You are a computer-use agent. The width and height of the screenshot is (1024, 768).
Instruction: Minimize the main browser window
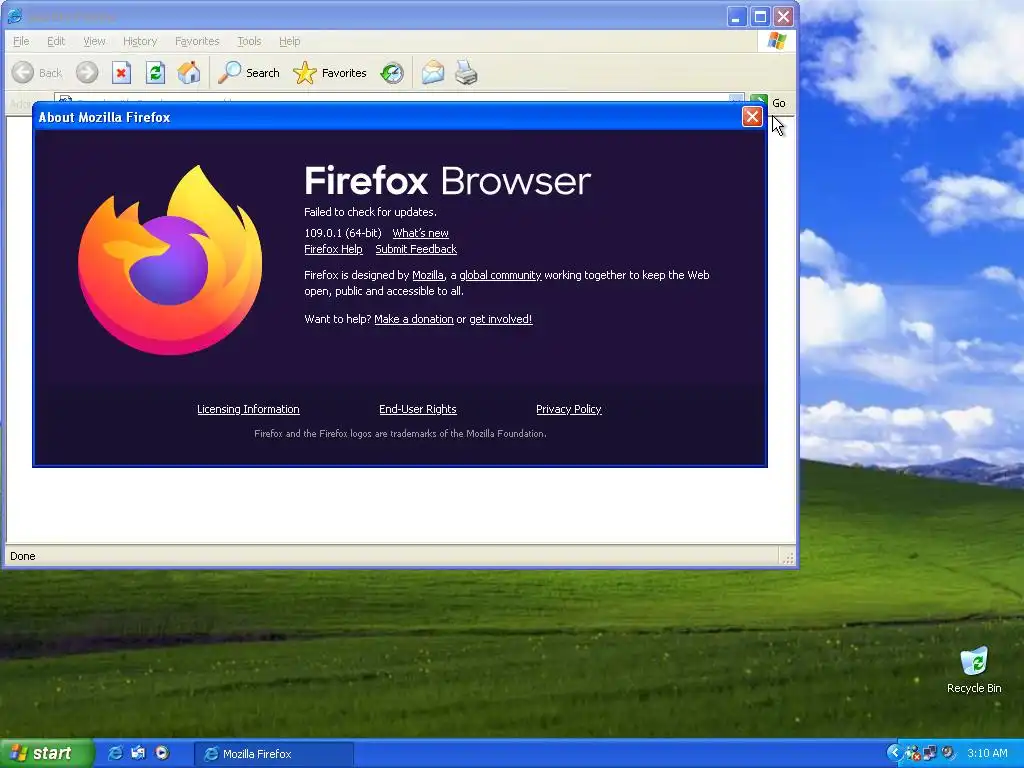pyautogui.click(x=737, y=16)
